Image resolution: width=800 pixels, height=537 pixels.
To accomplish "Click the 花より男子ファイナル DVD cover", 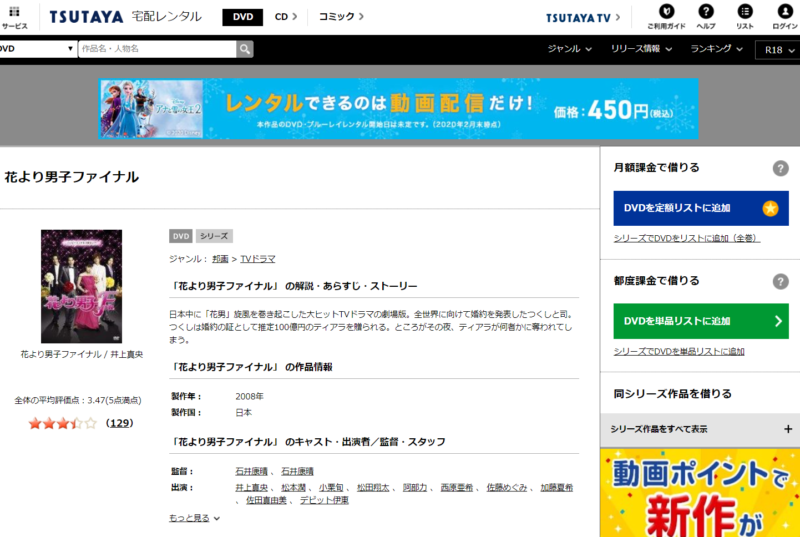I will point(82,286).
